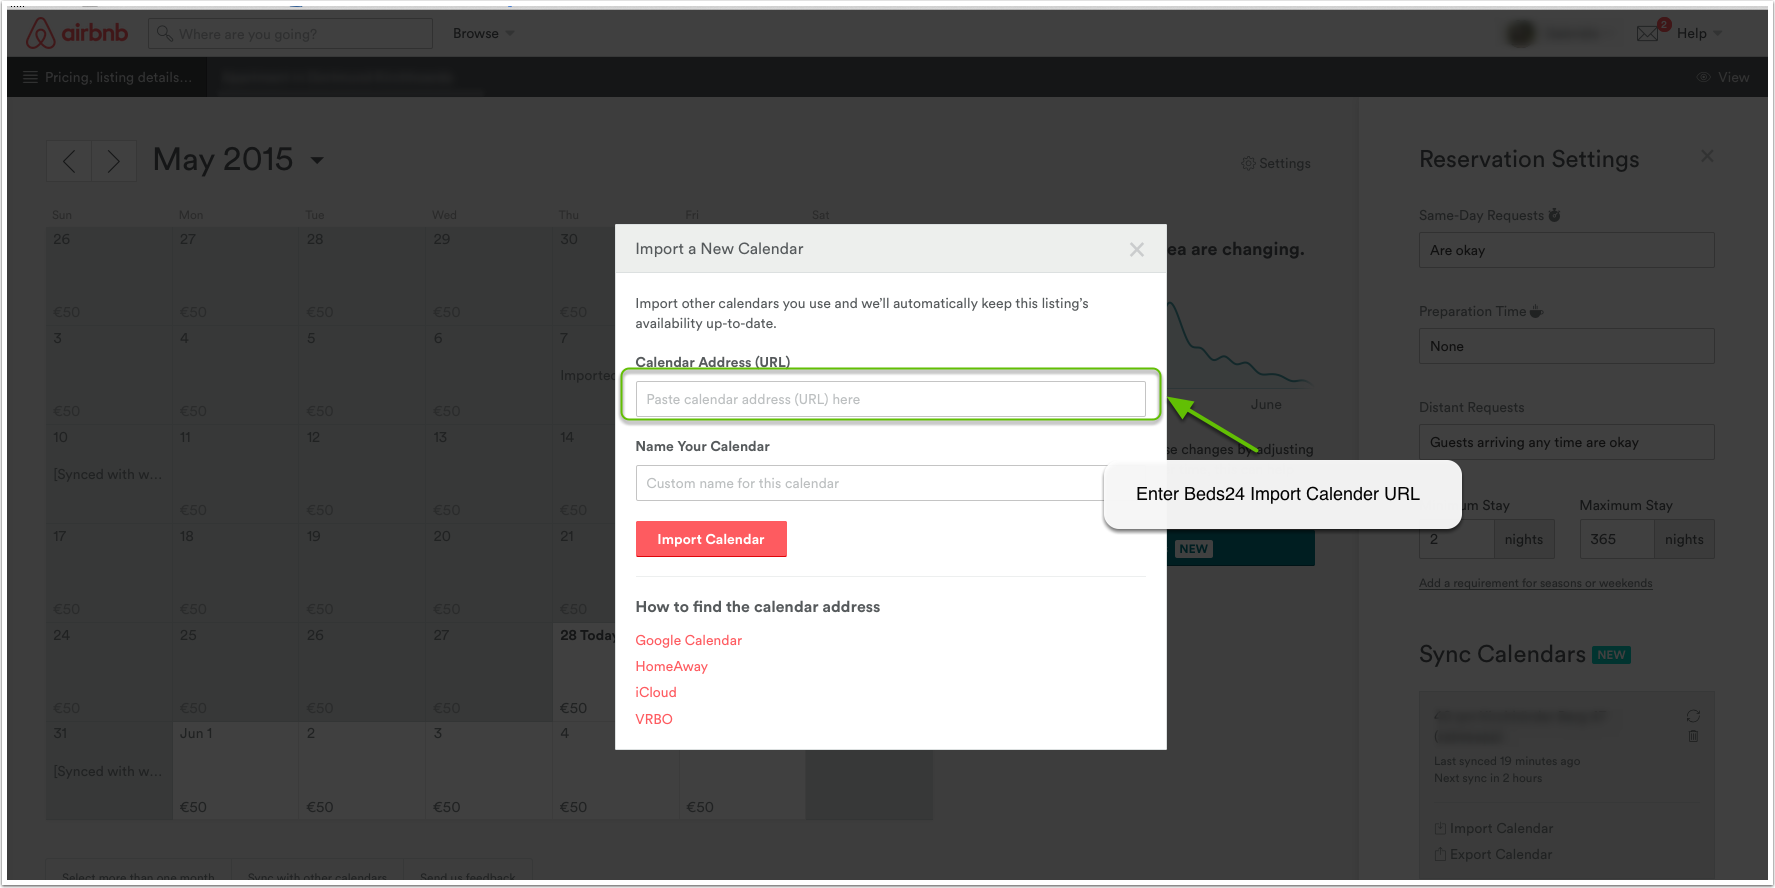Click the Maximum Stay 365 field
This screenshot has width=1775, height=888.
1616,539
